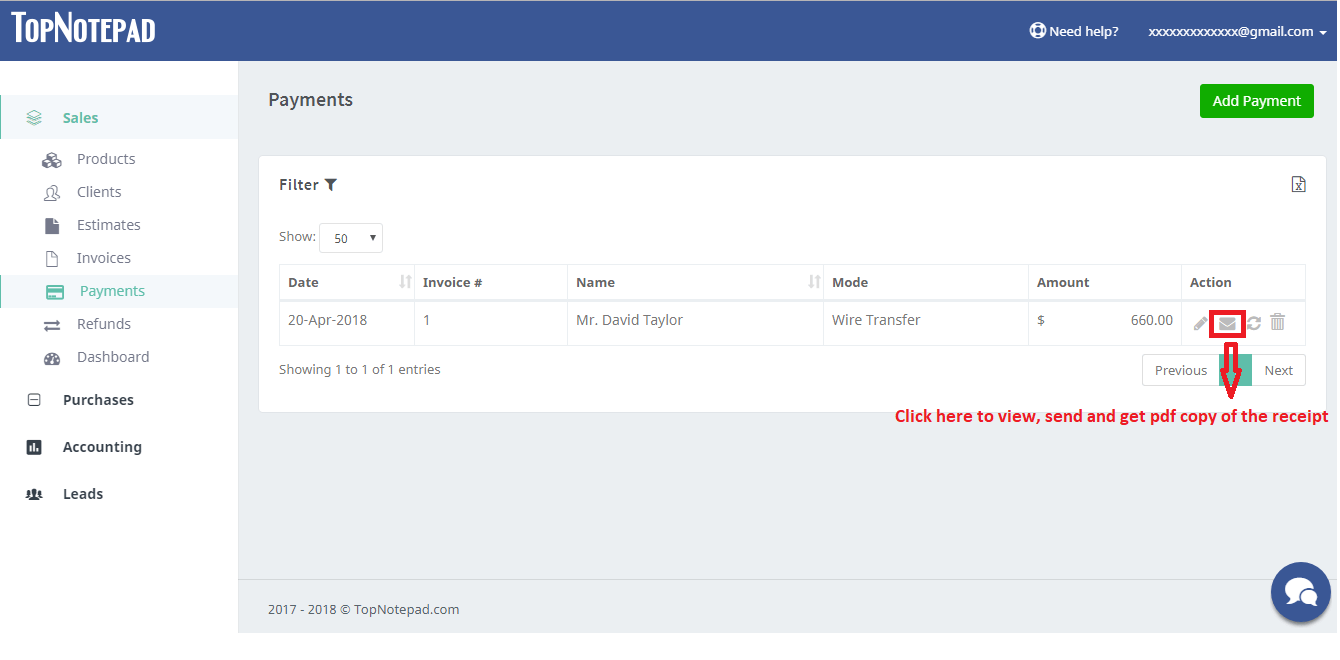Delete payment using the trash icon
1340x660 pixels.
coord(1278,322)
